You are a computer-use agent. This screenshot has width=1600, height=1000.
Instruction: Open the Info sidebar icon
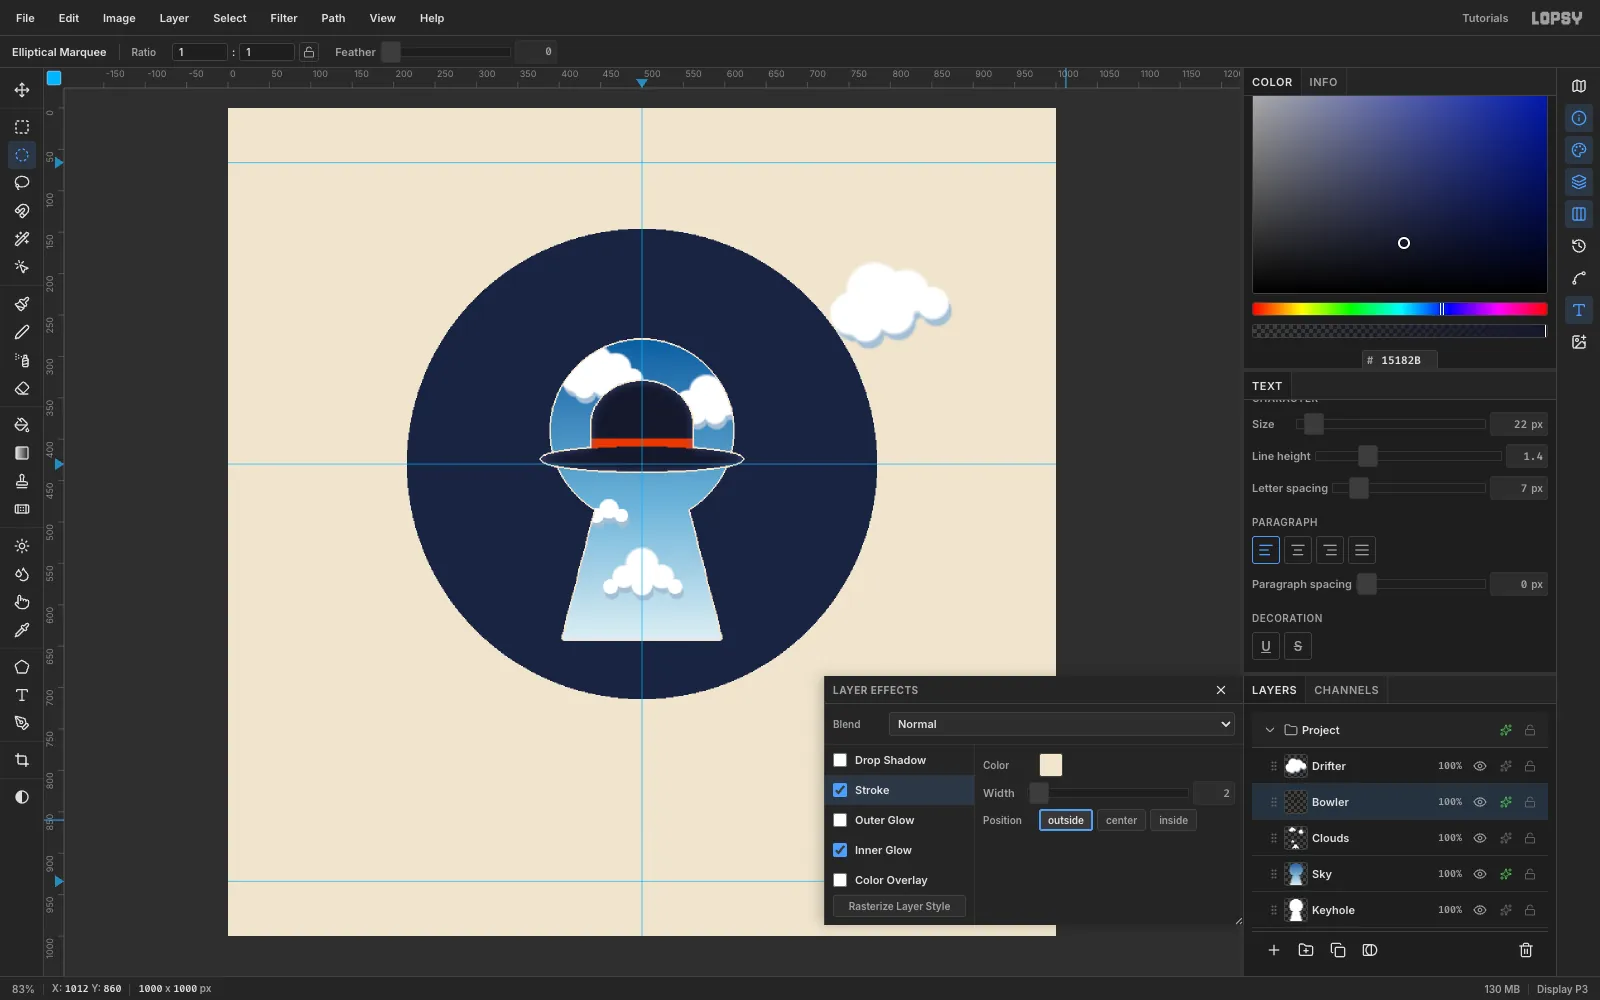[x=1579, y=118]
